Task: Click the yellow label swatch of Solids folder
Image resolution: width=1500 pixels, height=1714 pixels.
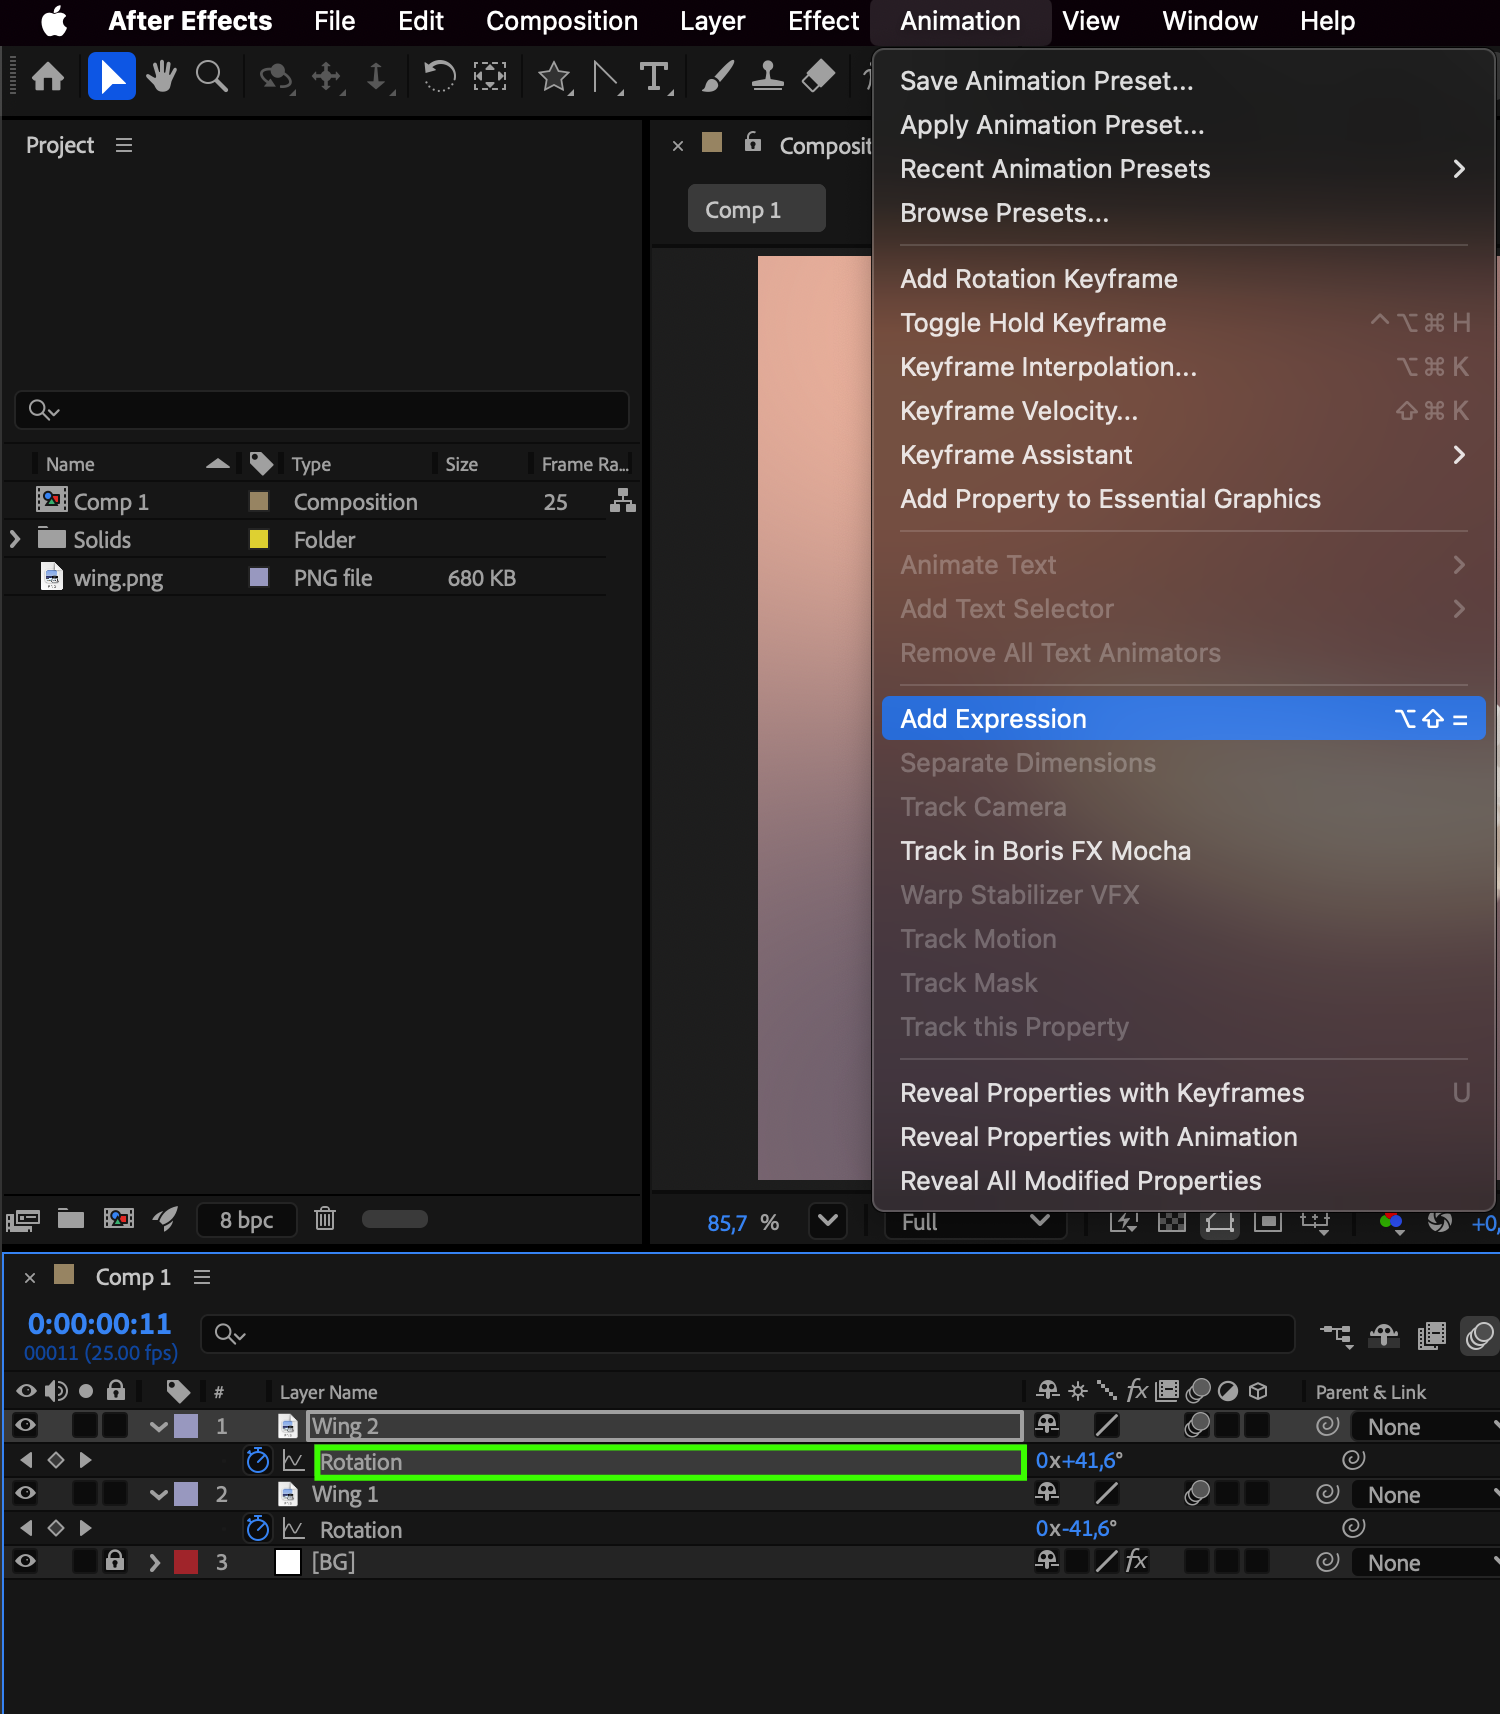Action: pyautogui.click(x=259, y=539)
